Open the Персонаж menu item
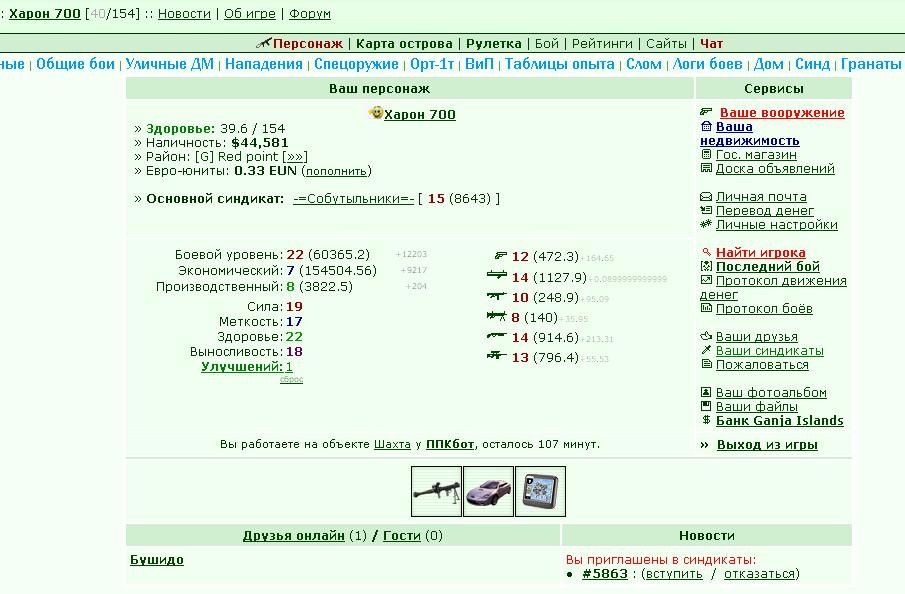Image resolution: width=905 pixels, height=594 pixels. (x=308, y=43)
